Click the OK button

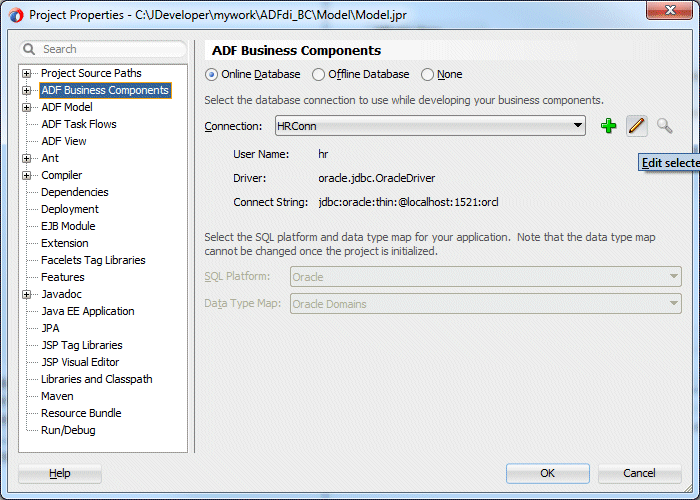(548, 473)
